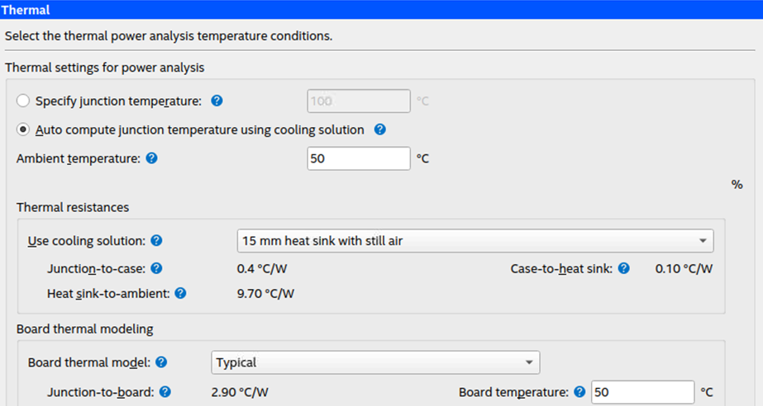Viewport: 763px width, 406px height.
Task: Click the Heat sink-to-ambient 9.70 °C/W value
Action: click(265, 294)
